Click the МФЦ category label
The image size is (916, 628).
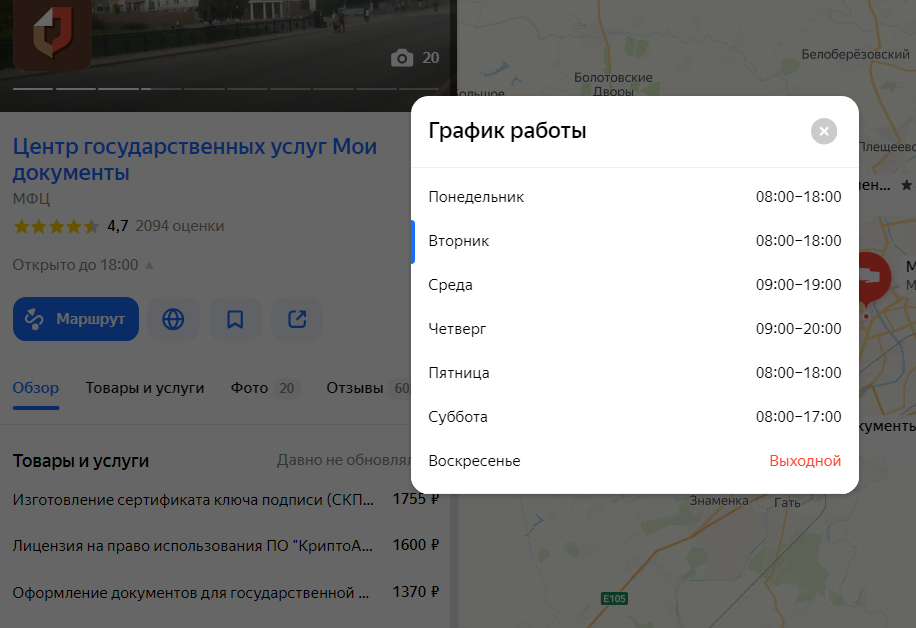pyautogui.click(x=32, y=199)
